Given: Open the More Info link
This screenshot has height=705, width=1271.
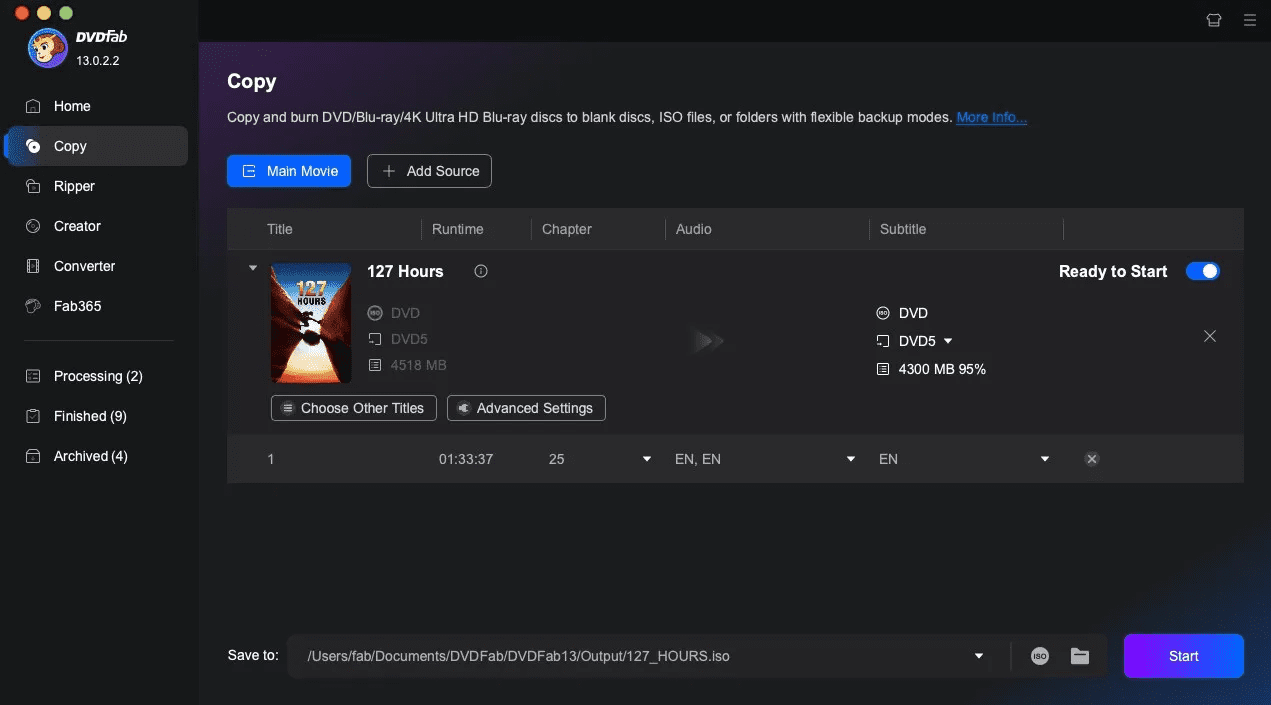Looking at the screenshot, I should [991, 117].
